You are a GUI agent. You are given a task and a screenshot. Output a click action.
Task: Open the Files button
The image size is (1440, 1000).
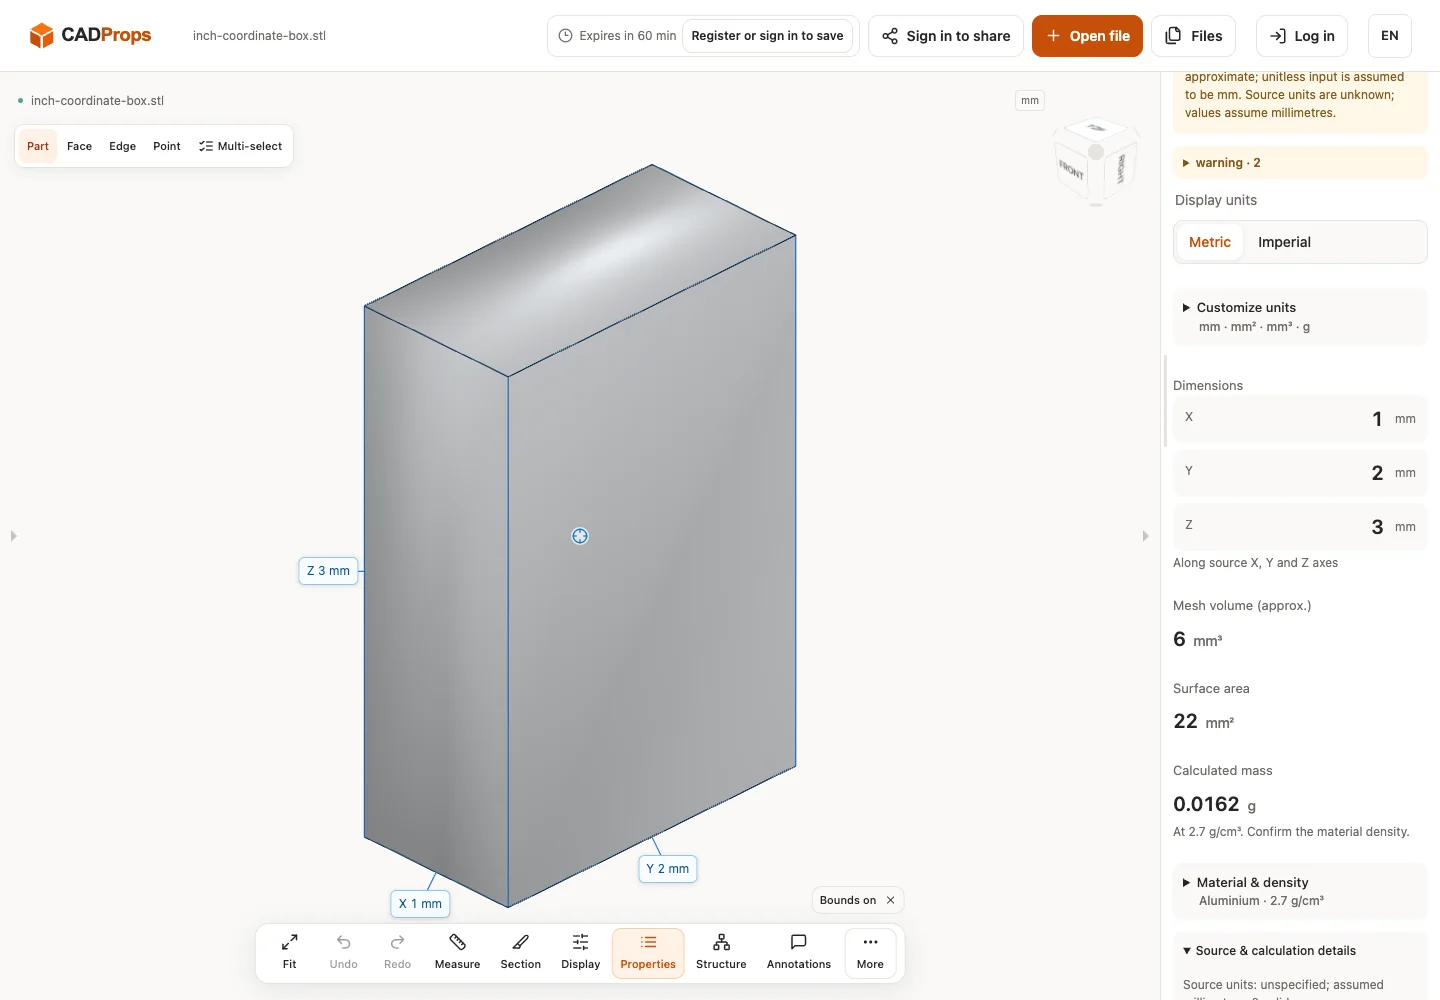[1194, 36]
